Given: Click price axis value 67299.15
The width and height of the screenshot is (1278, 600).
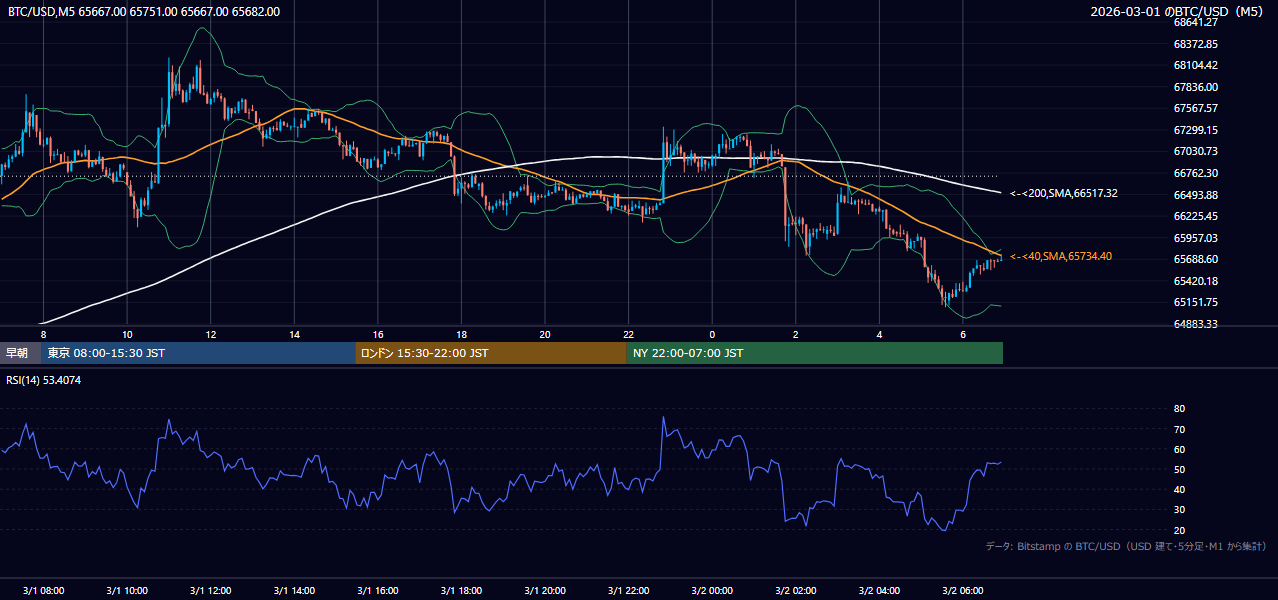Looking at the screenshot, I should click(x=1195, y=130).
